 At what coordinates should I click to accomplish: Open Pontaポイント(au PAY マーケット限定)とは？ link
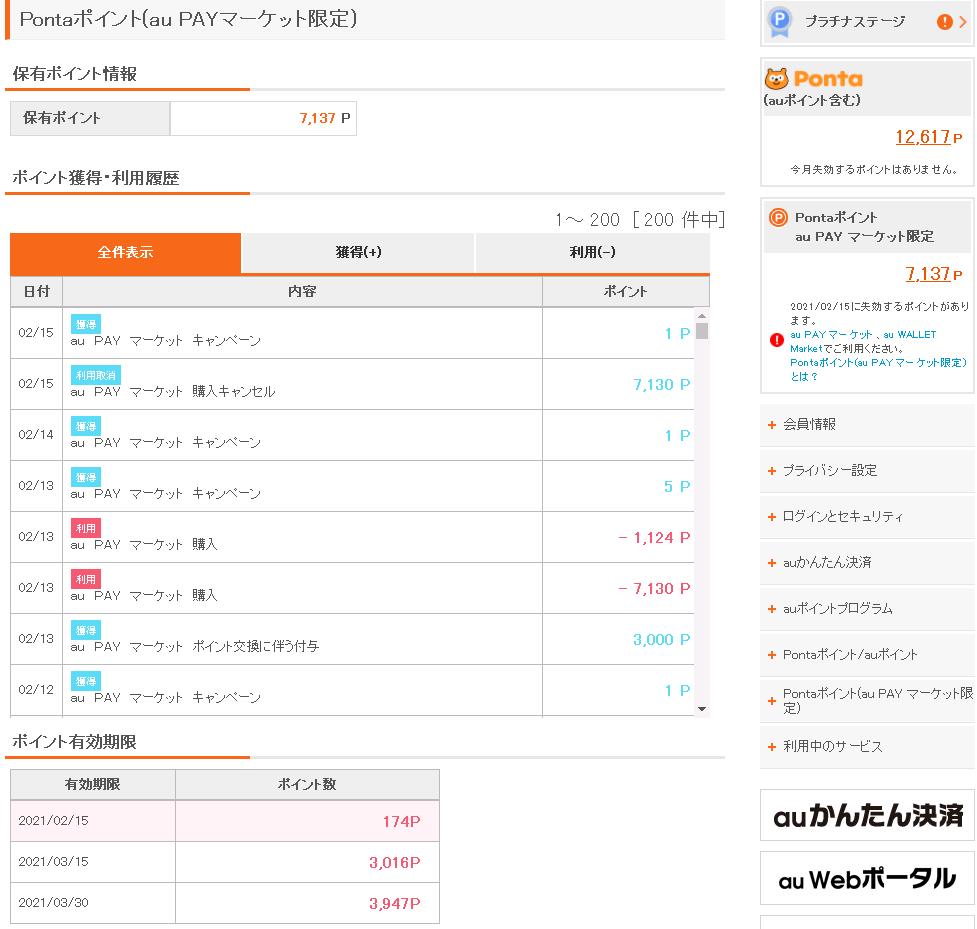[x=878, y=369]
